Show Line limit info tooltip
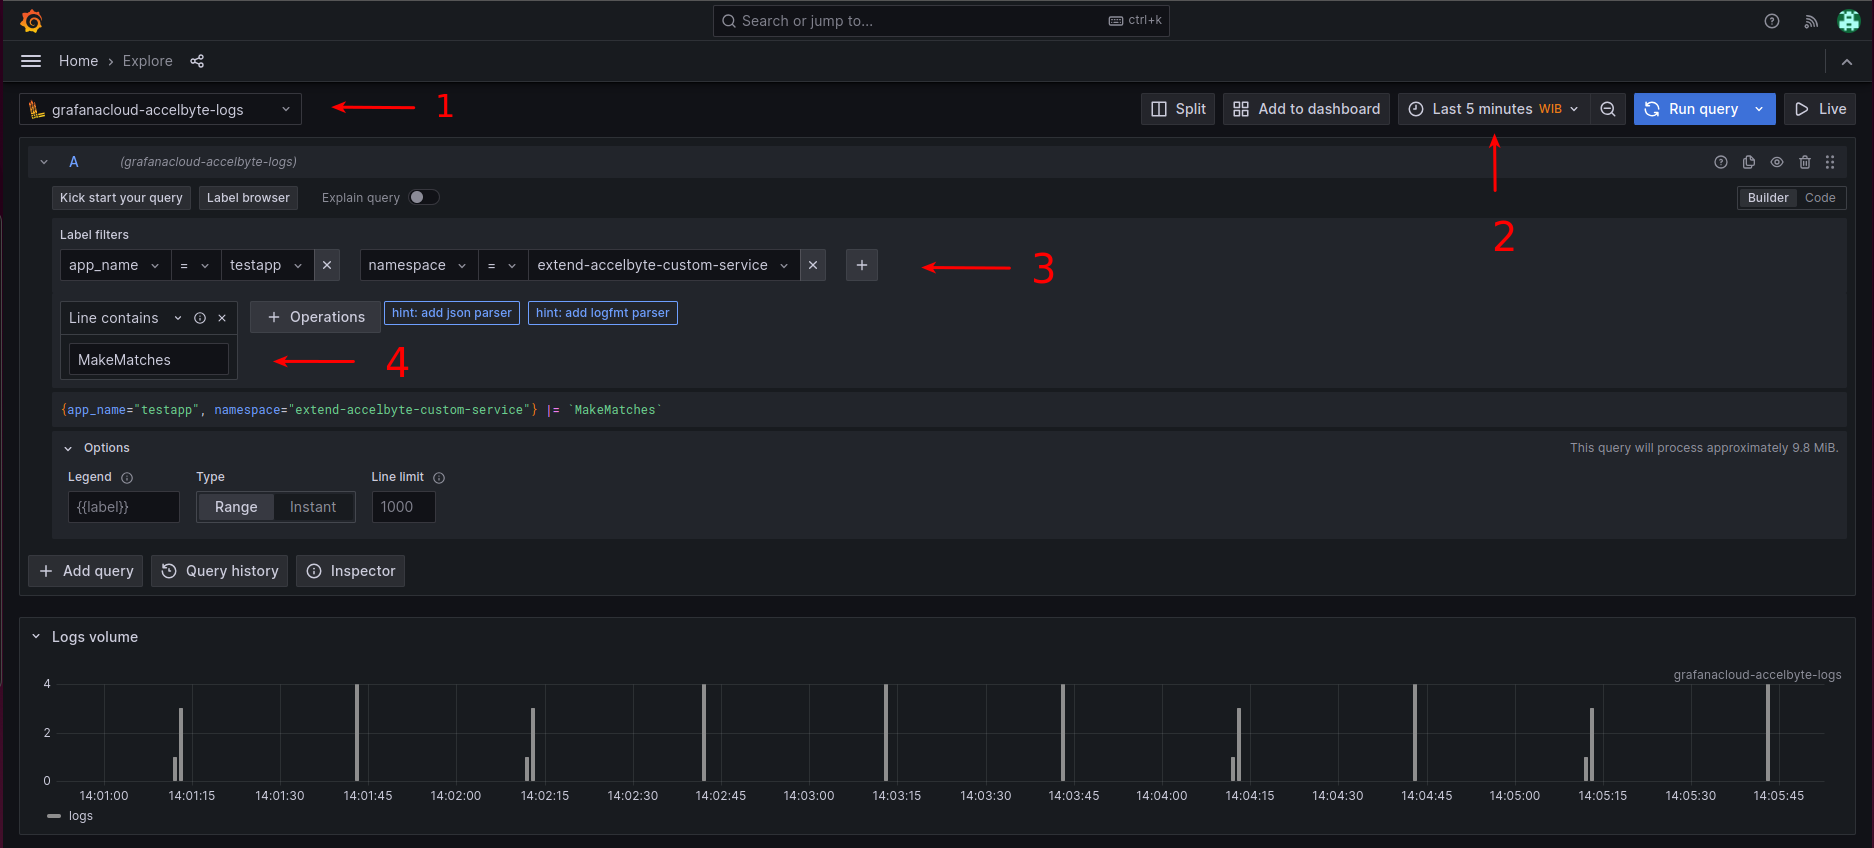Viewport: 1874px width, 848px height. click(439, 478)
